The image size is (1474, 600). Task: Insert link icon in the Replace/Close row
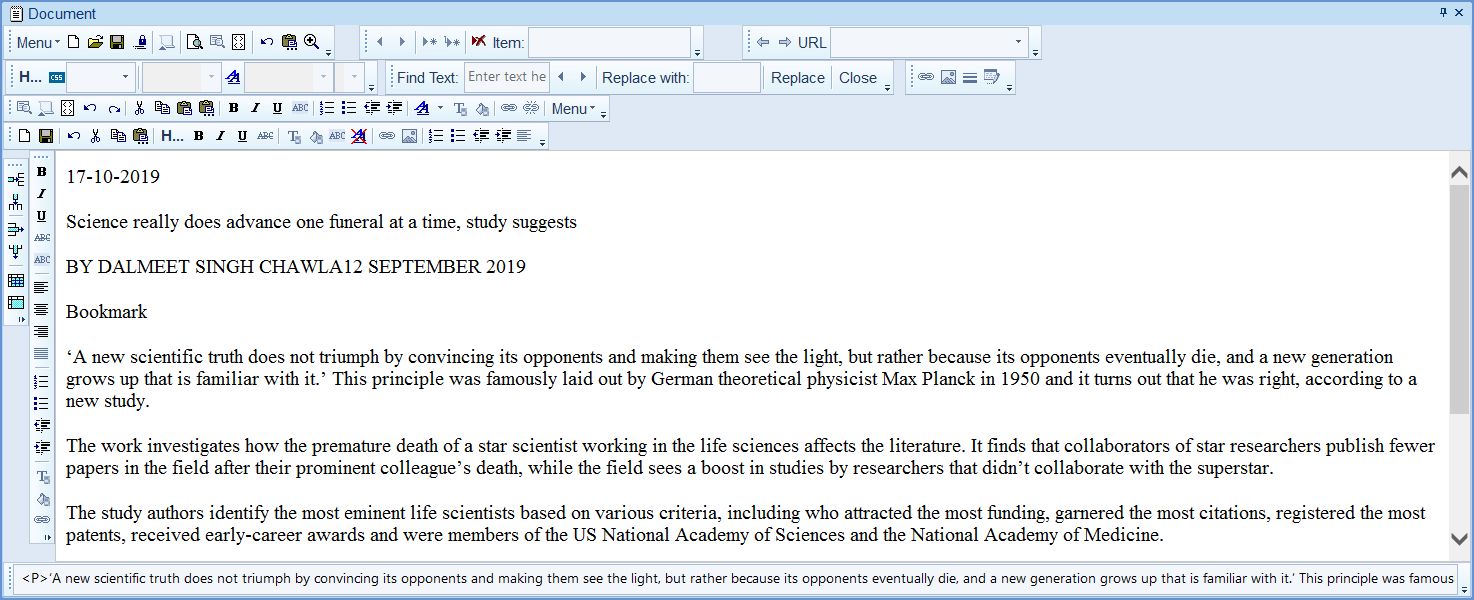pos(926,77)
